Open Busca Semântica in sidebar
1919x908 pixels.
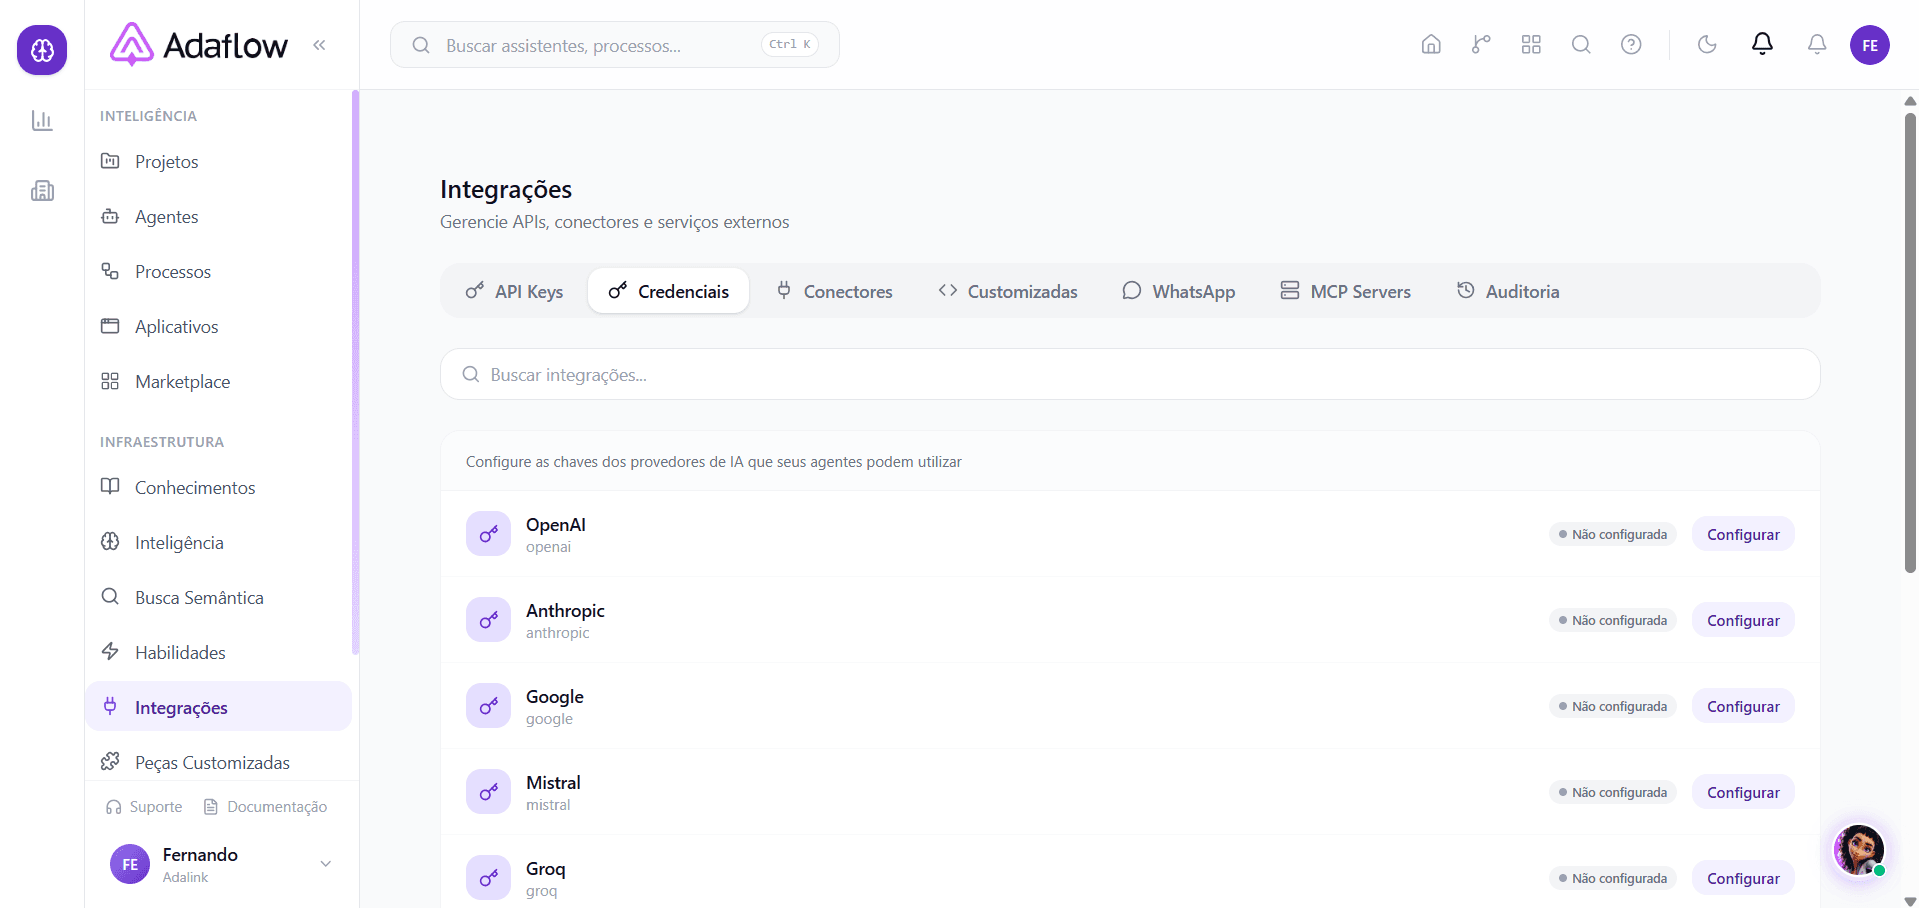pyautogui.click(x=218, y=598)
